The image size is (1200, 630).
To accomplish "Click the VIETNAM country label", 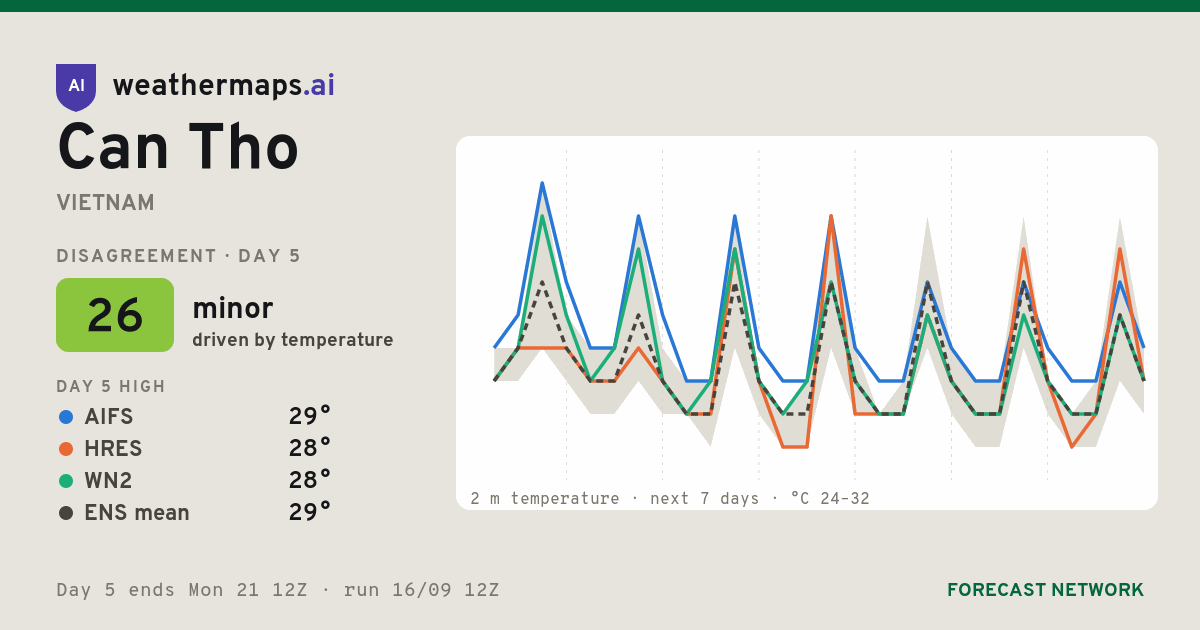I will pyautogui.click(x=106, y=203).
